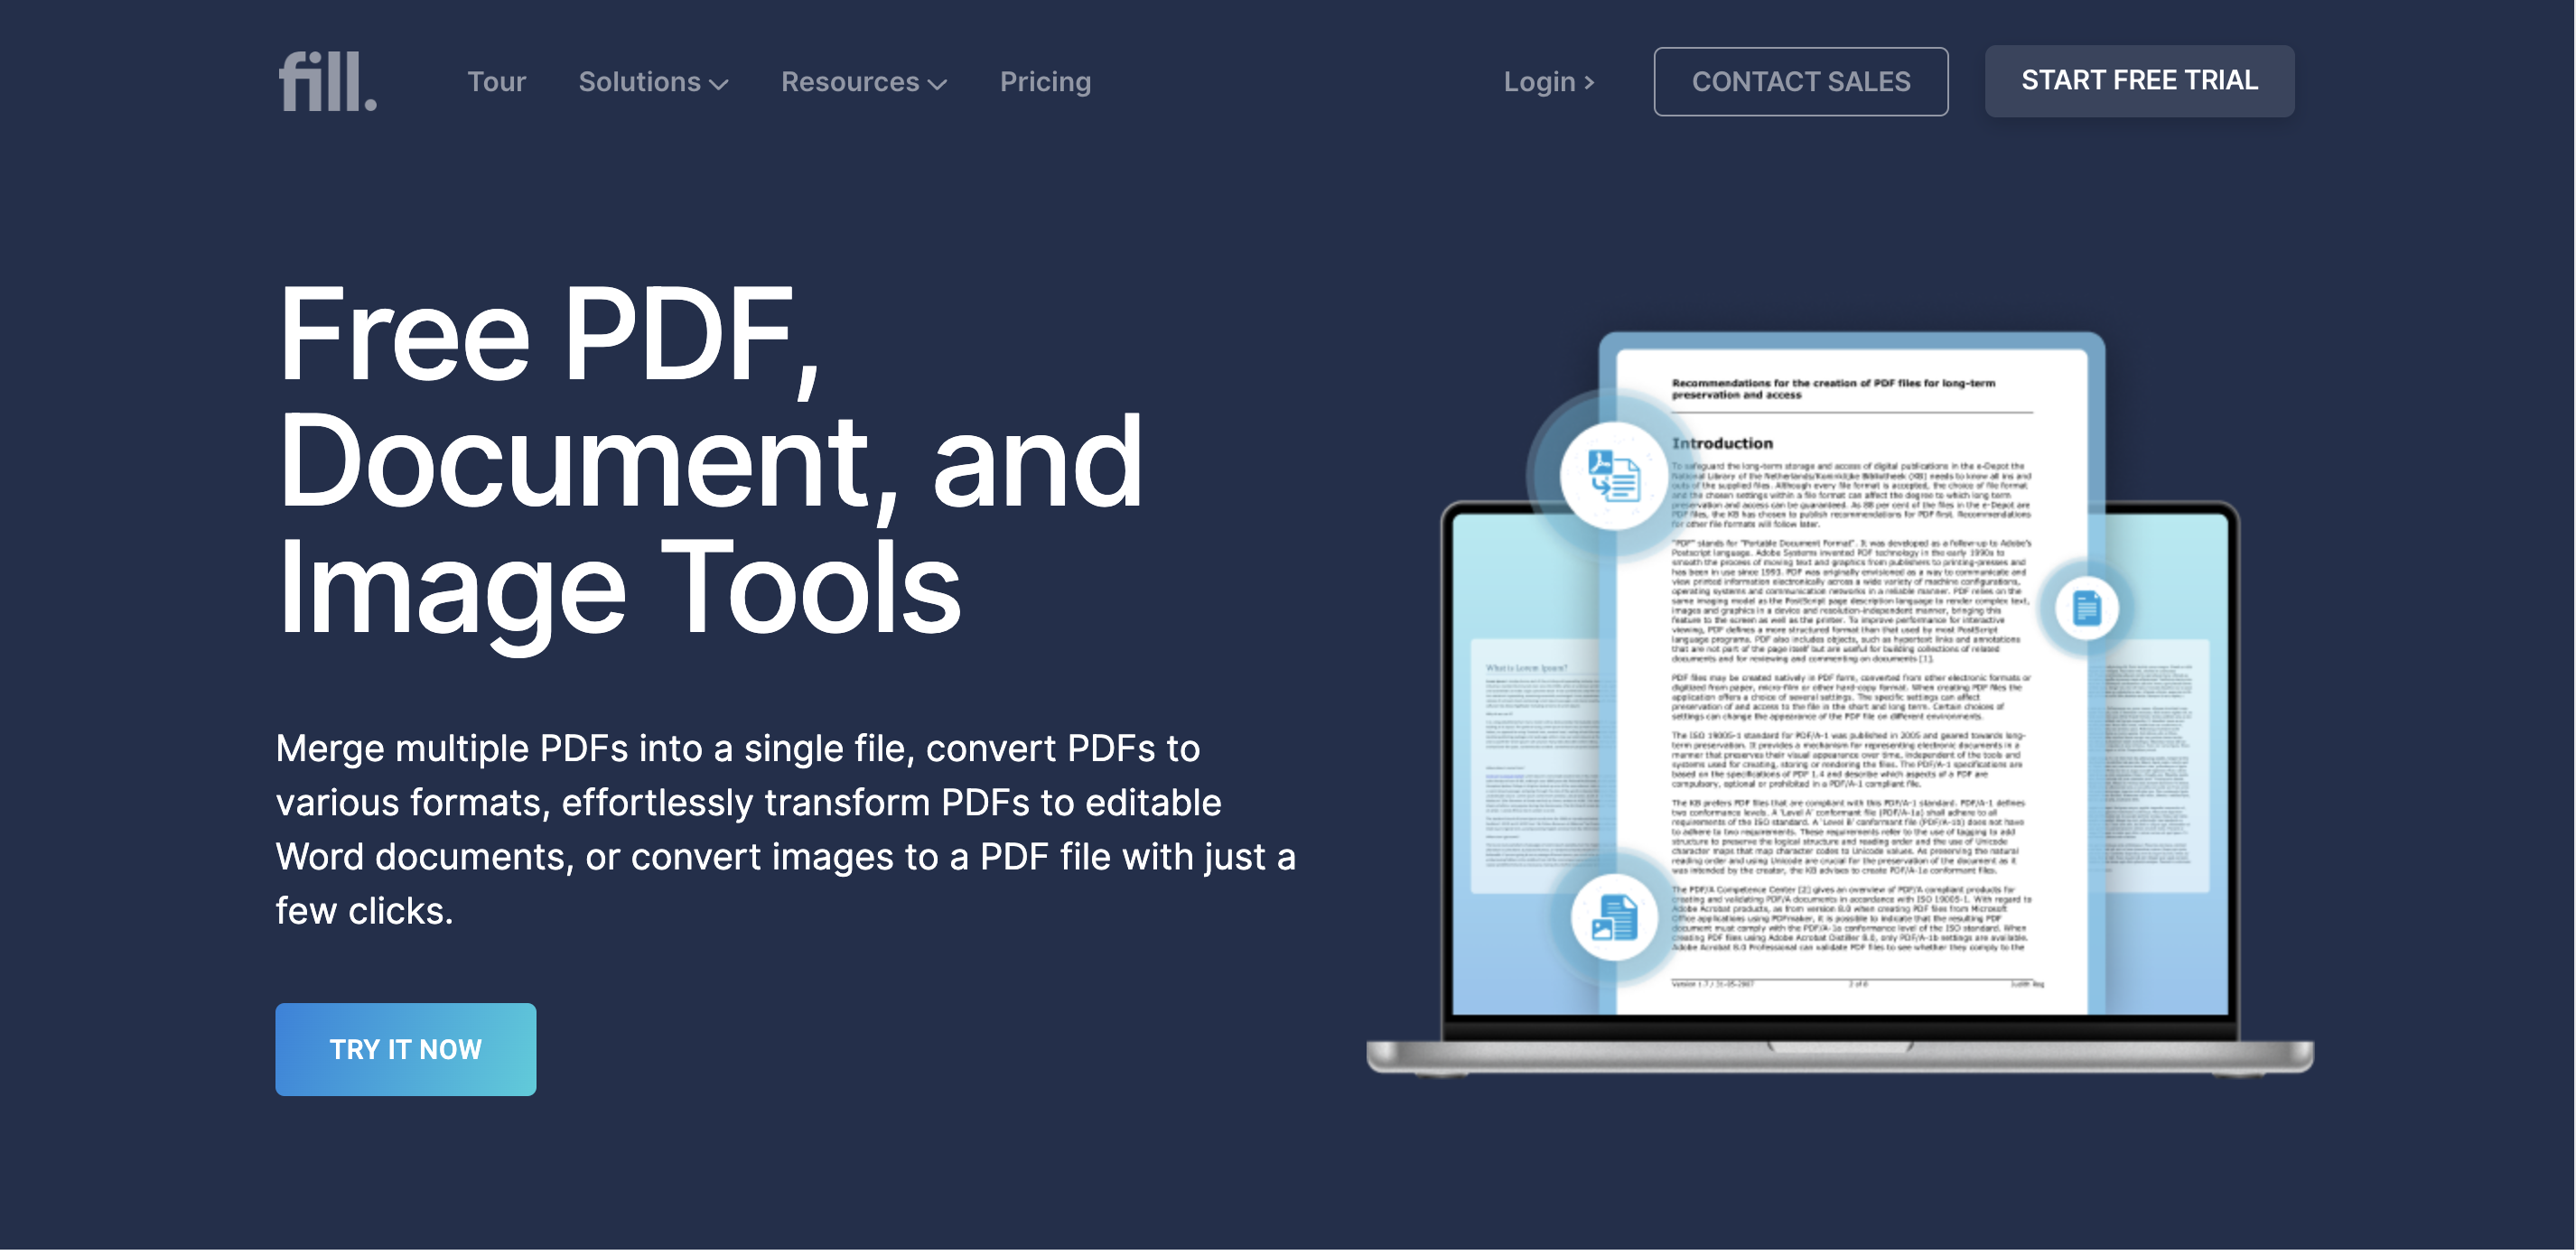This screenshot has height=1255, width=2576.
Task: Click START FREE TRIAL button
Action: [x=2141, y=79]
